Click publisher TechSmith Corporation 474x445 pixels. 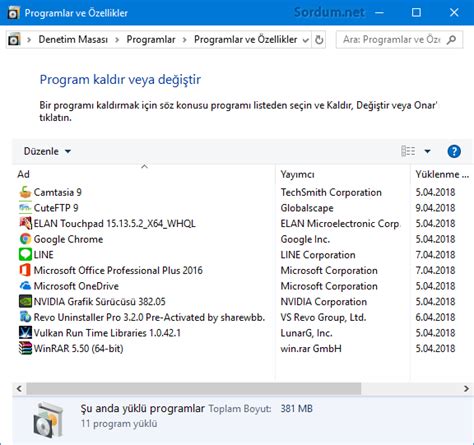point(331,192)
